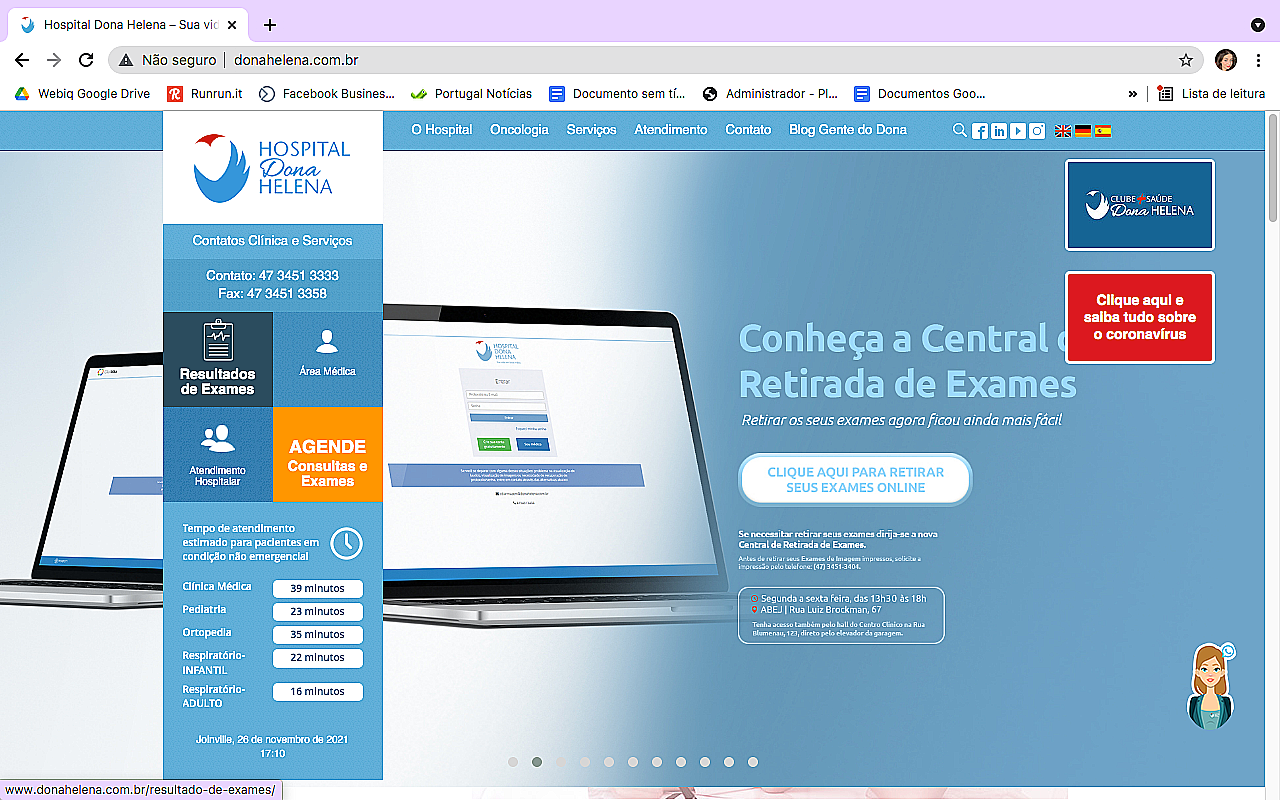
Task: Click Respiratório-ADULTO 16 minutos value
Action: coord(318,691)
